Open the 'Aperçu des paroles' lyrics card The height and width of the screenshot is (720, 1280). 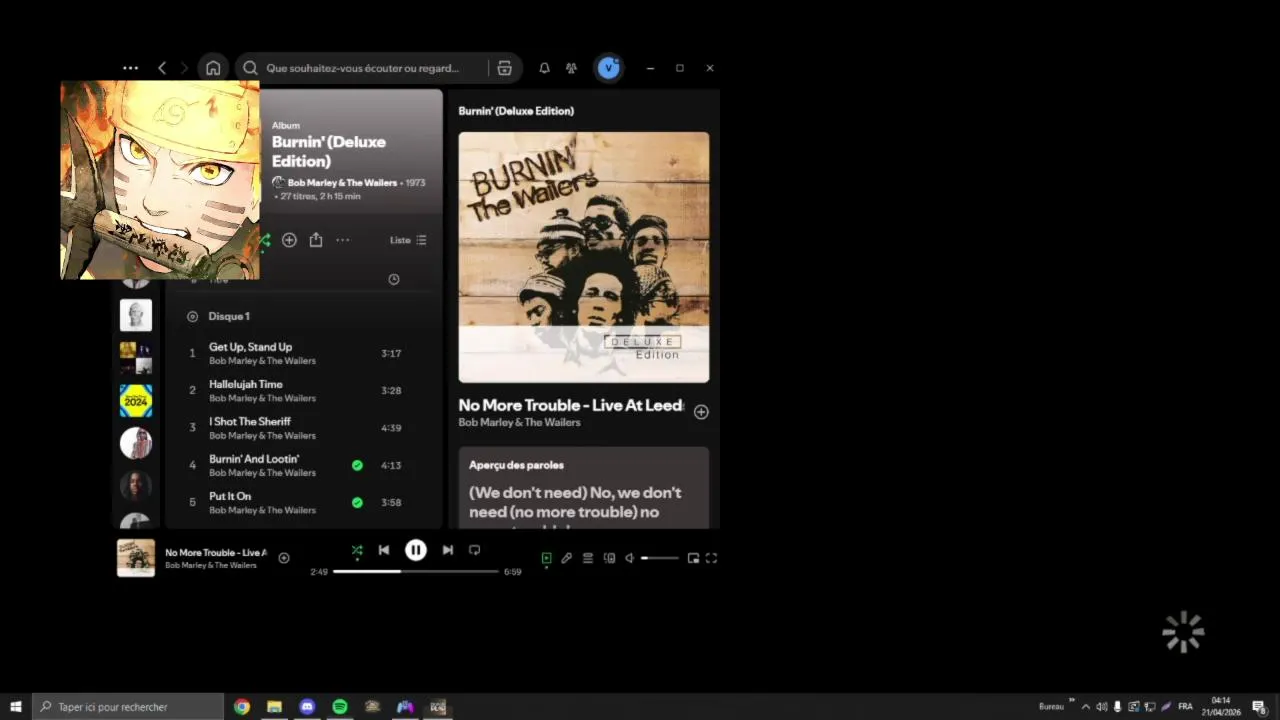tap(584, 488)
